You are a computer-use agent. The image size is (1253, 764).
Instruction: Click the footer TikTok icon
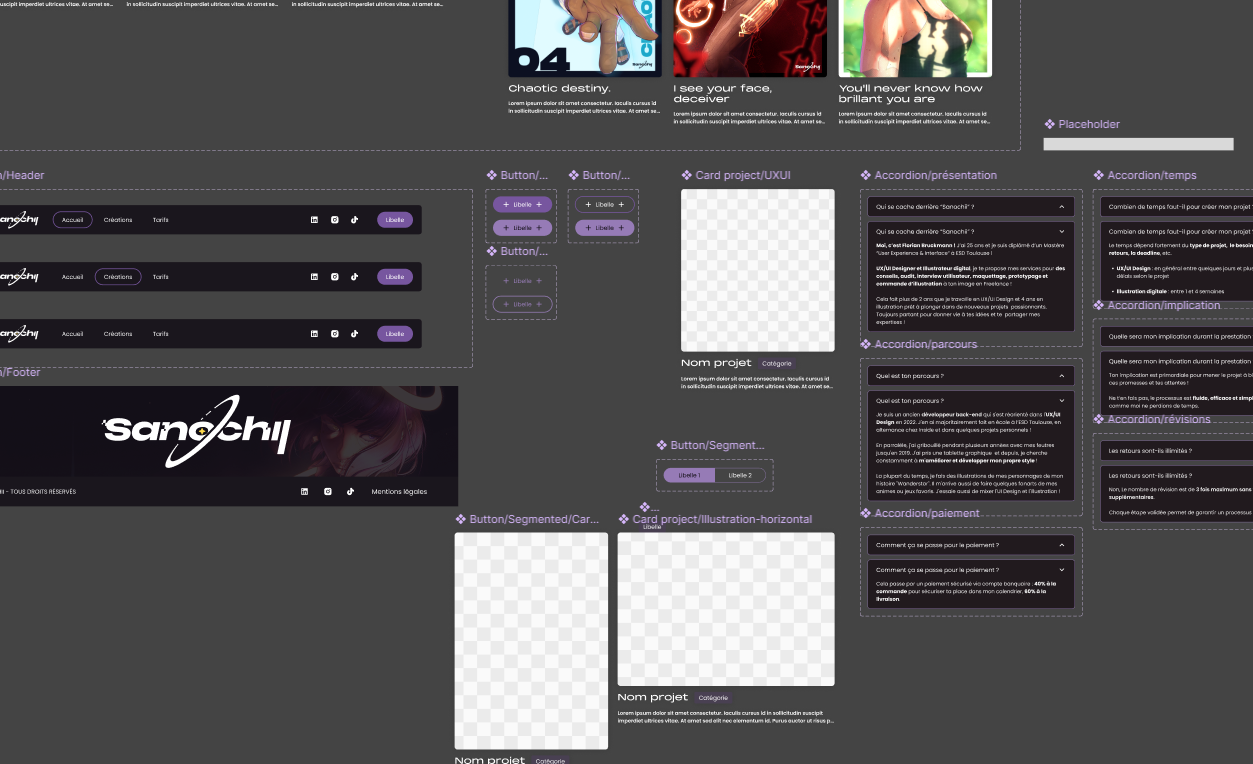point(350,491)
